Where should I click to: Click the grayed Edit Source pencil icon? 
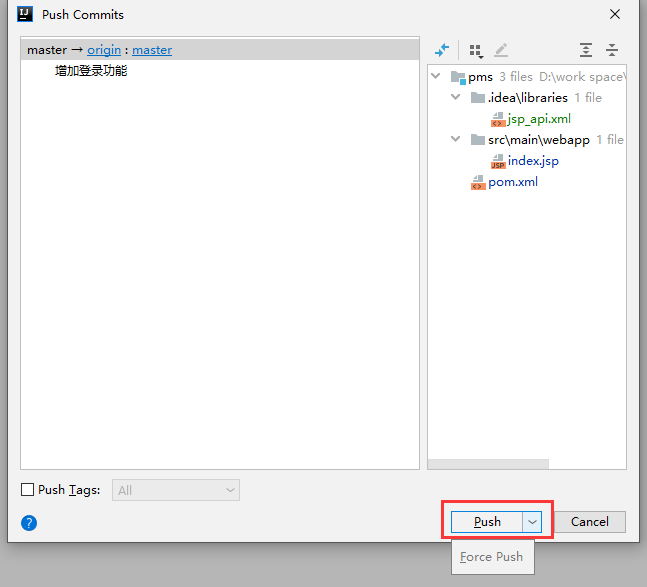click(x=501, y=50)
